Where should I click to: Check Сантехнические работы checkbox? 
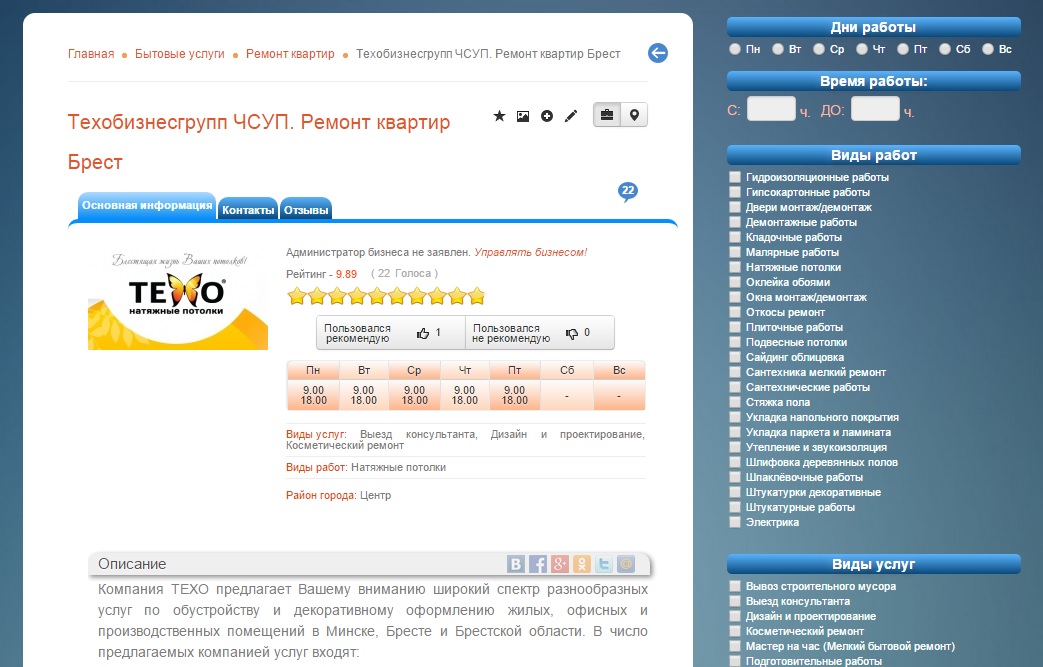coord(734,387)
